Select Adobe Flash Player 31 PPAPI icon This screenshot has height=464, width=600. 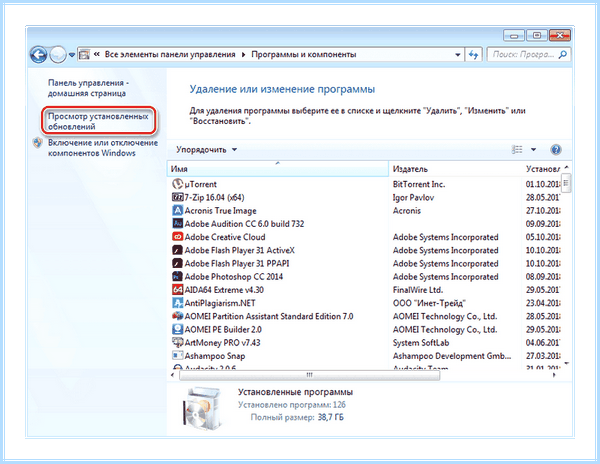click(x=177, y=263)
